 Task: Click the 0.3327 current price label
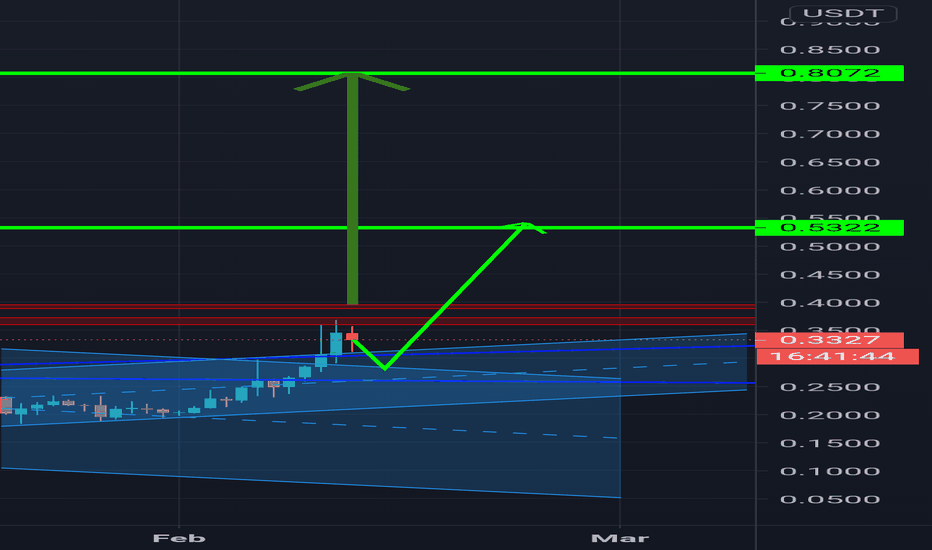(829, 340)
